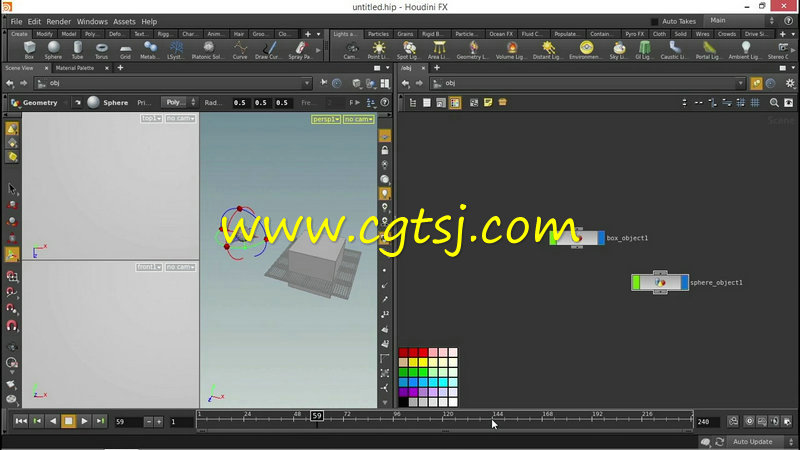Pick the yellow swatch in the color palette
This screenshot has width=800, height=450.
pyautogui.click(x=423, y=362)
